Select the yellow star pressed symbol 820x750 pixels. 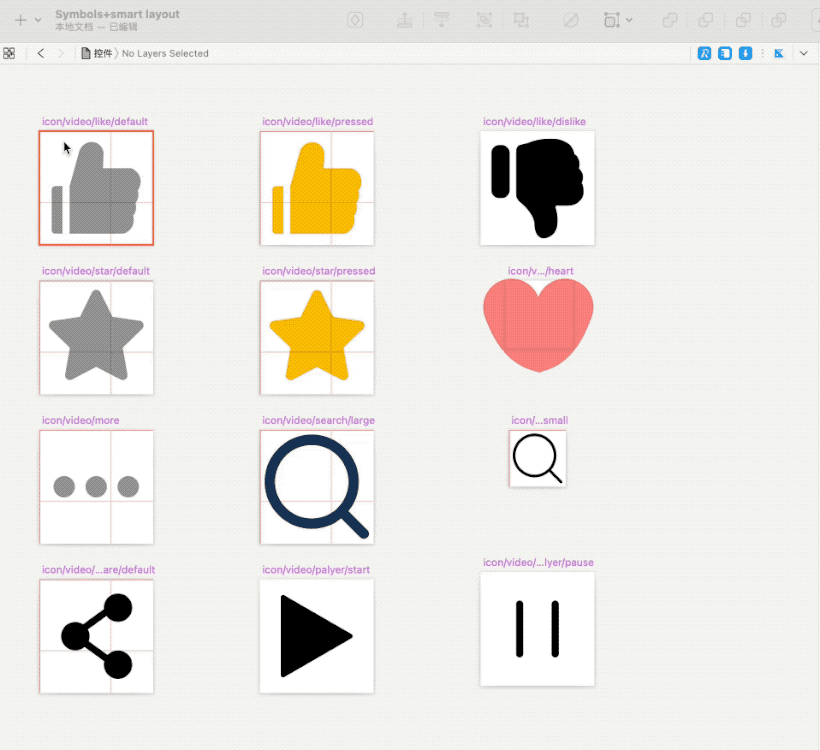[x=317, y=337]
